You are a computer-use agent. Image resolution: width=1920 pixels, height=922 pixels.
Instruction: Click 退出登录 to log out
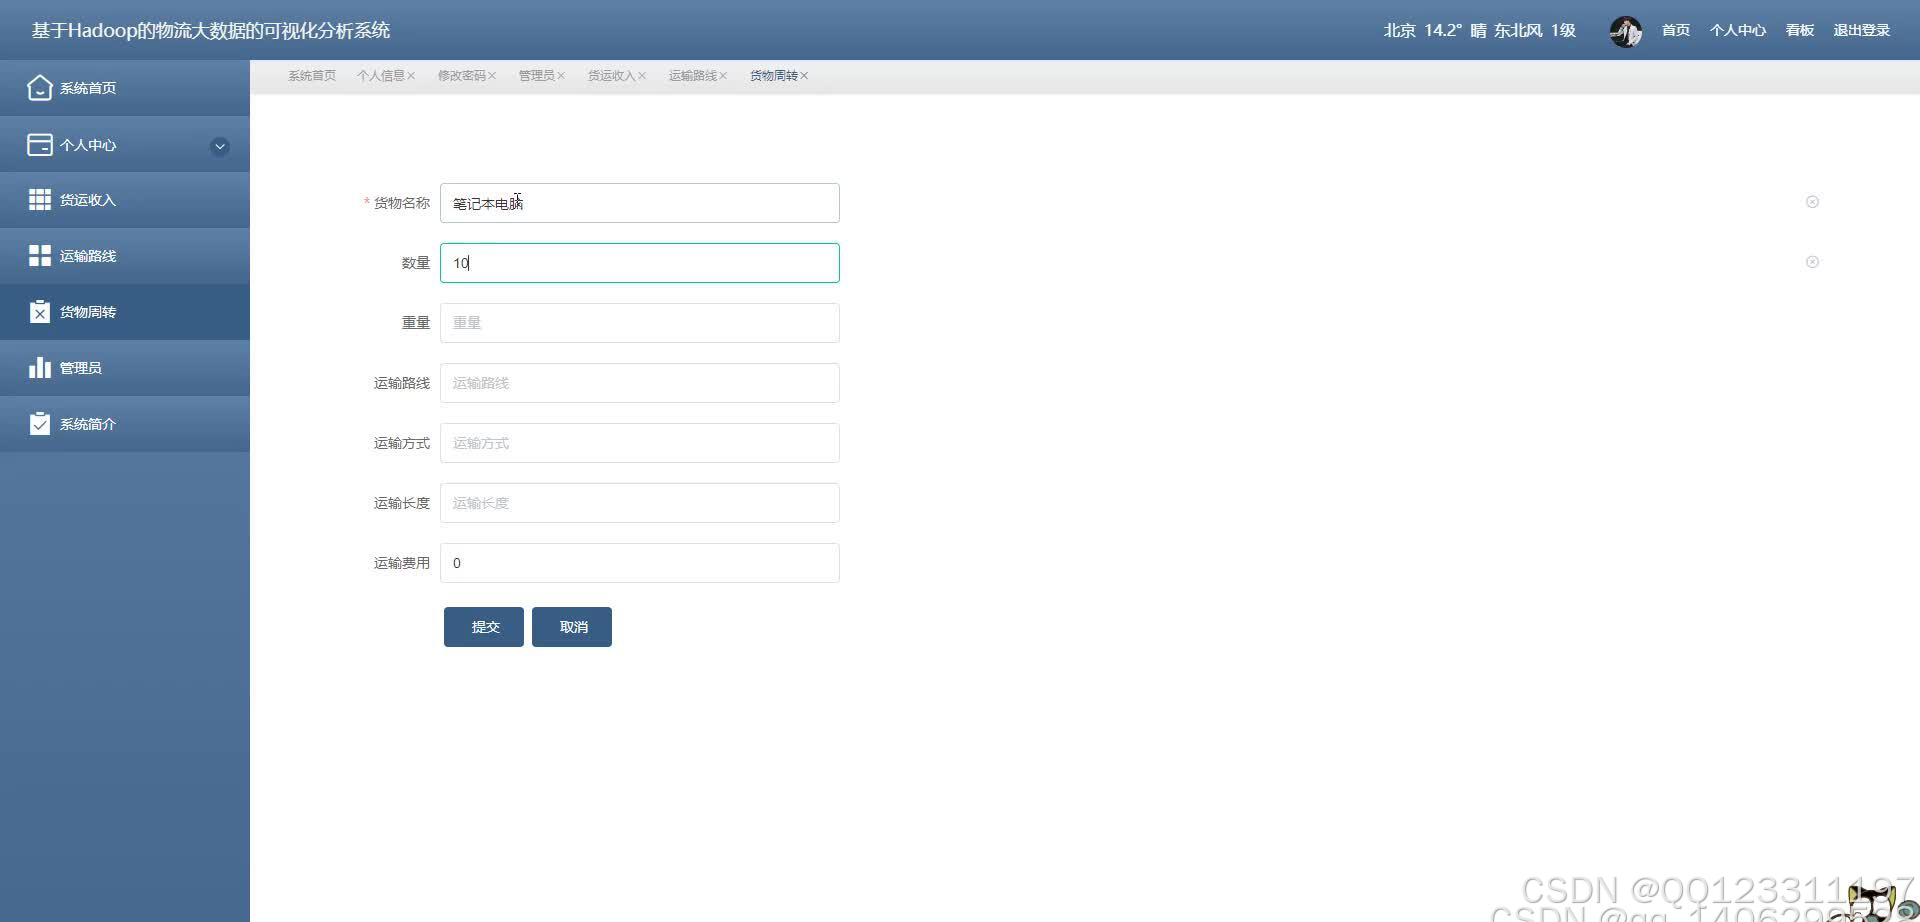click(1862, 31)
